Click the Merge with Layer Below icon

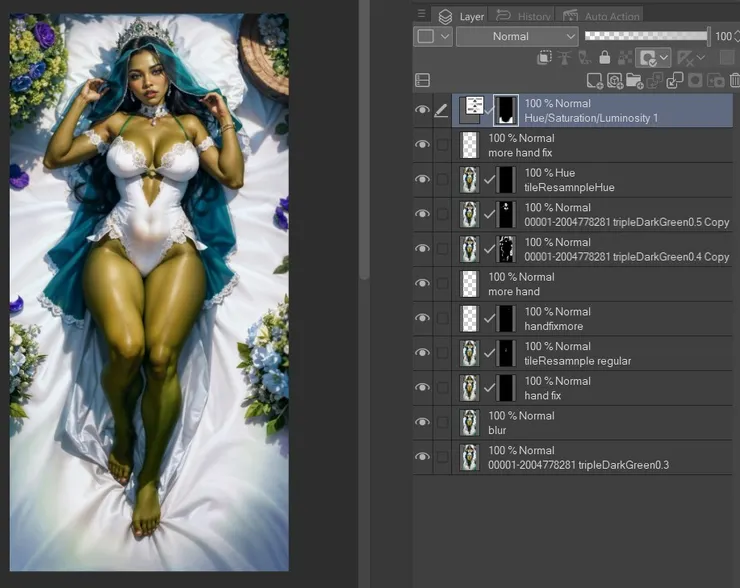click(675, 80)
